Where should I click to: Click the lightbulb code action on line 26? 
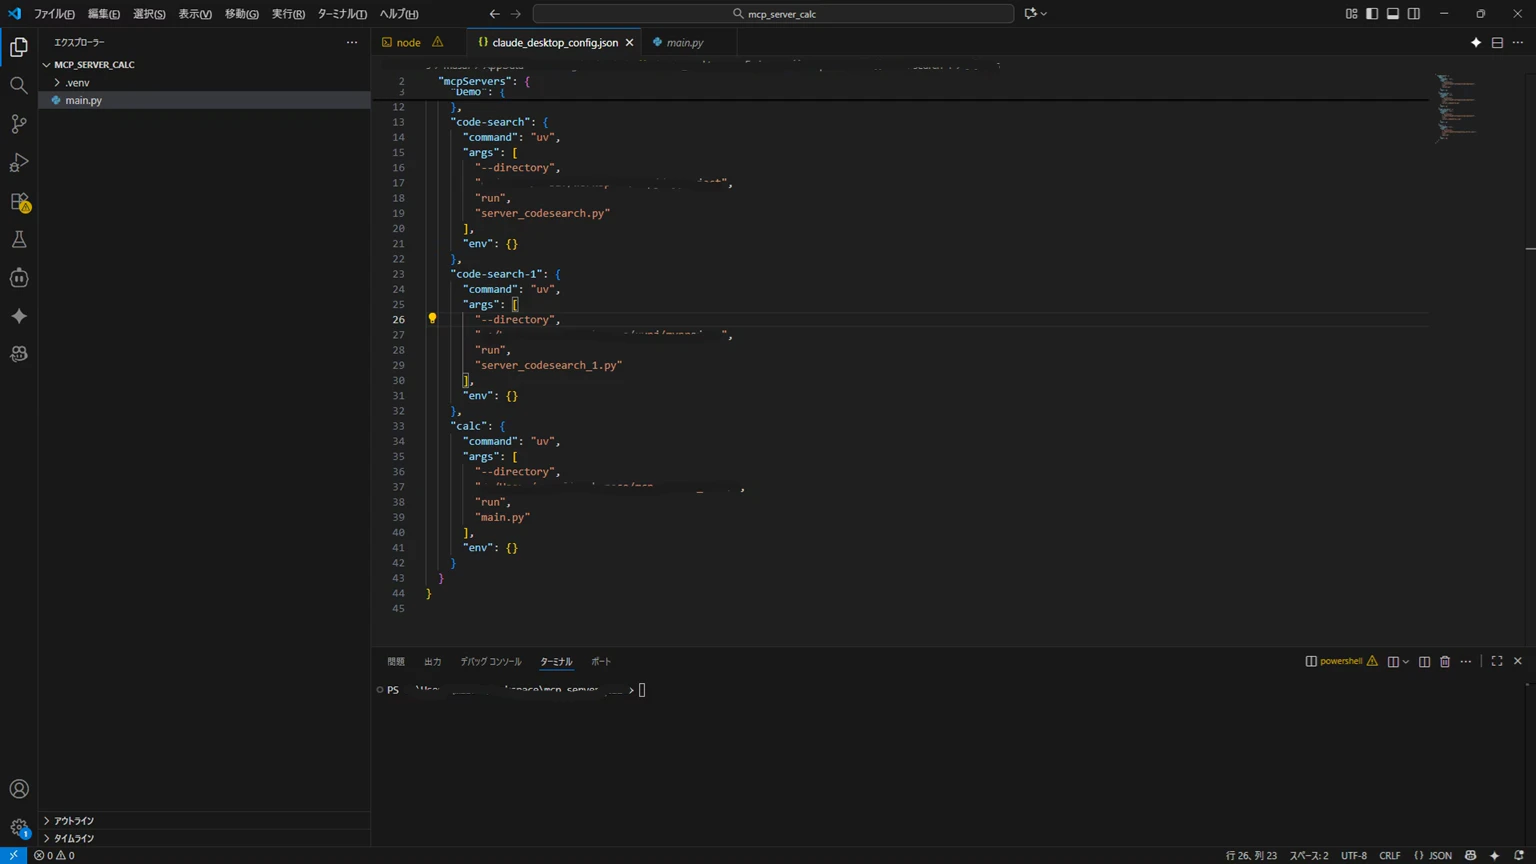[432, 319]
